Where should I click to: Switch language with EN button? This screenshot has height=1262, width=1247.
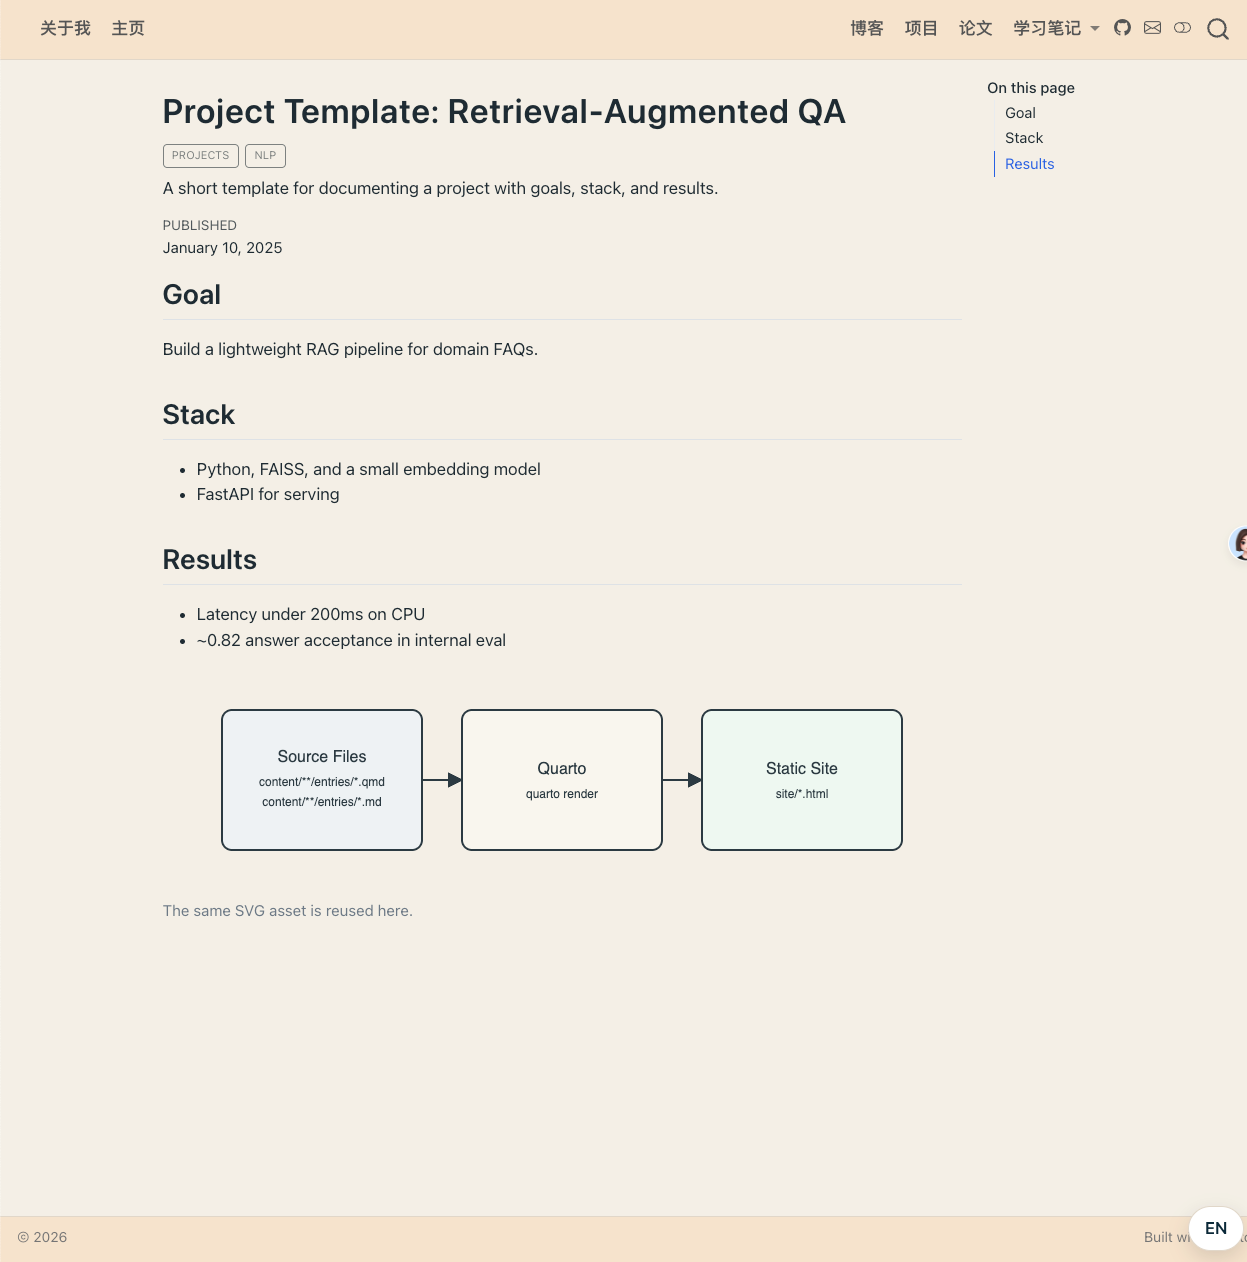(1216, 1228)
